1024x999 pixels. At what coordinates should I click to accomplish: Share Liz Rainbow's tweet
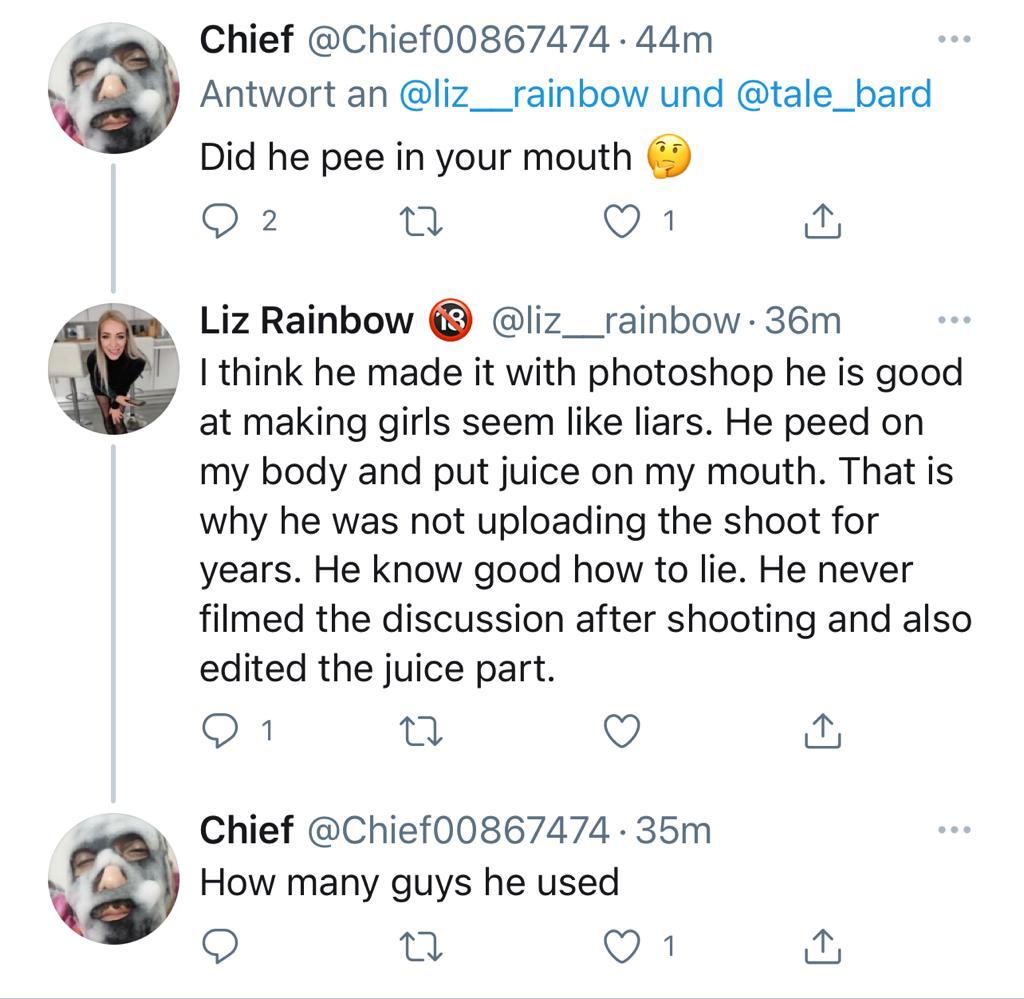point(824,734)
